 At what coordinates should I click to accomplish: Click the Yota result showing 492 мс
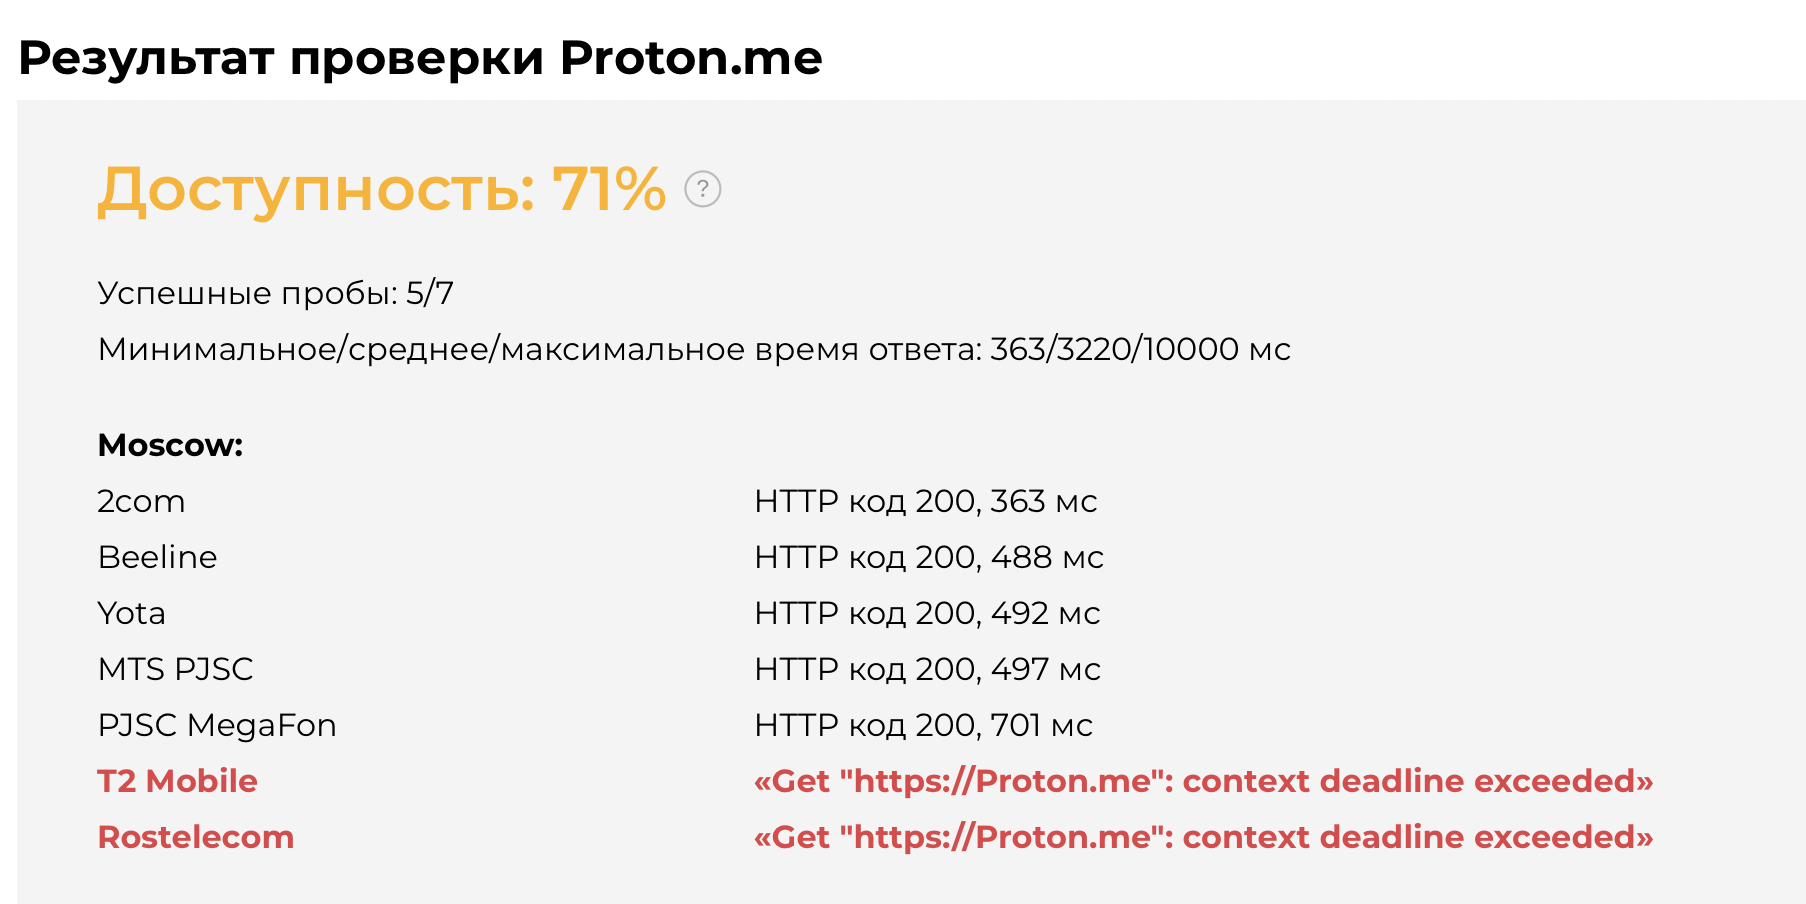click(x=927, y=613)
